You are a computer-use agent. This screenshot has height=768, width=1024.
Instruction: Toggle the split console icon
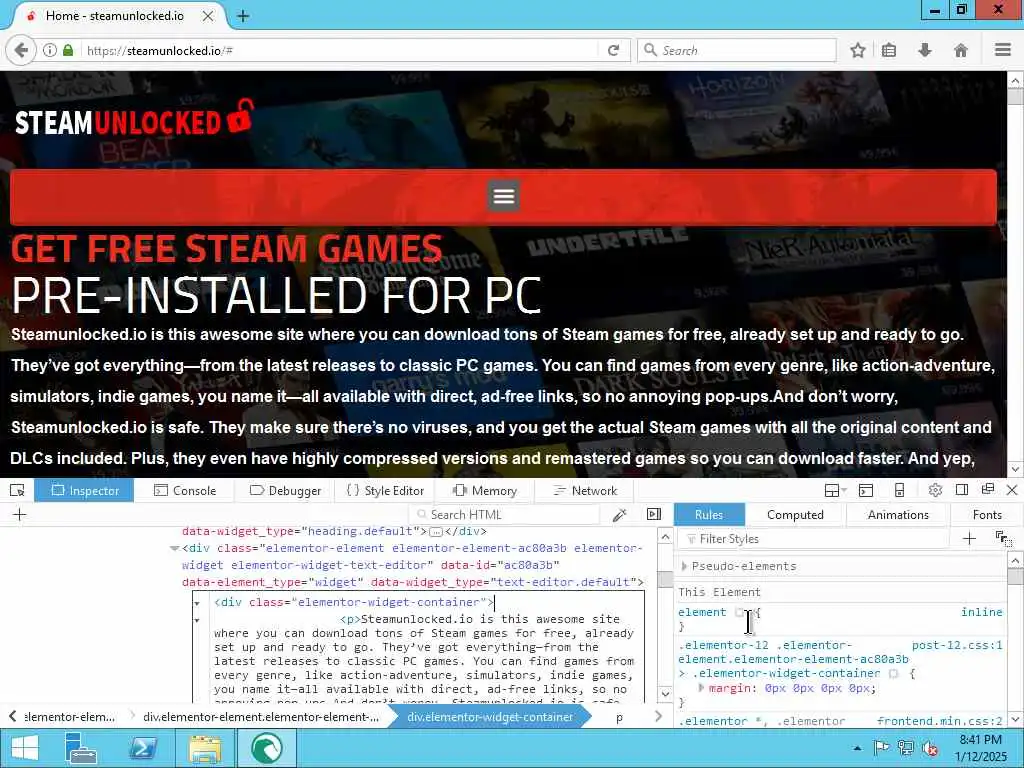(866, 490)
